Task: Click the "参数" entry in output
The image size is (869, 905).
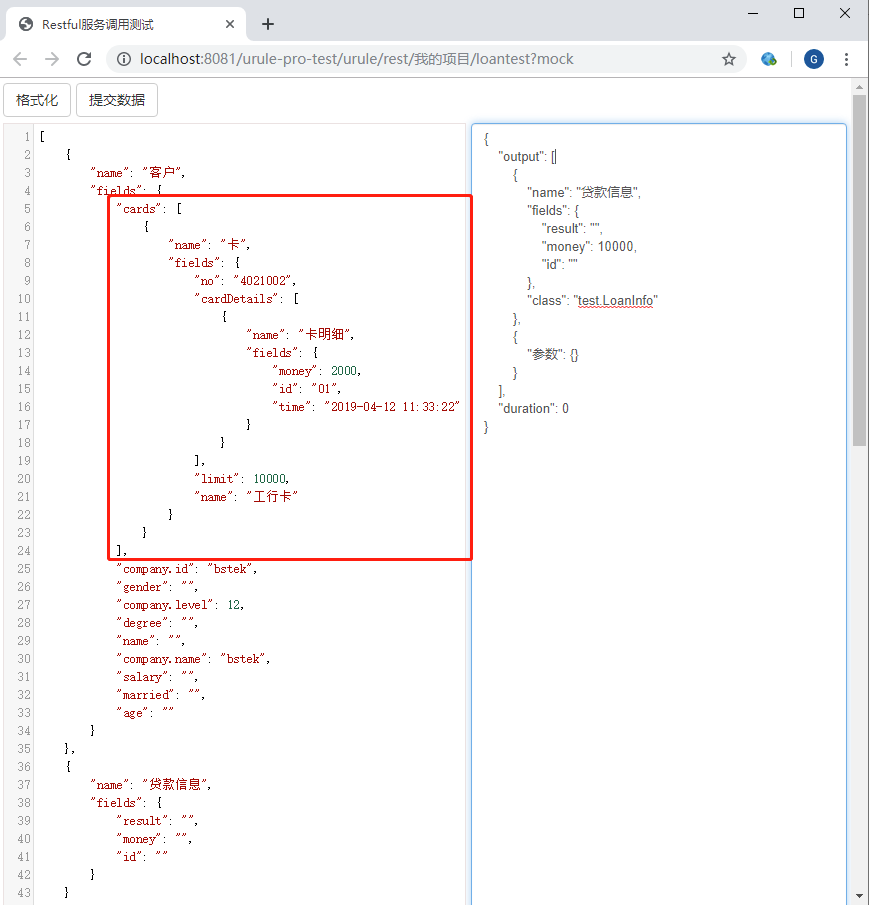Action: click(x=552, y=354)
